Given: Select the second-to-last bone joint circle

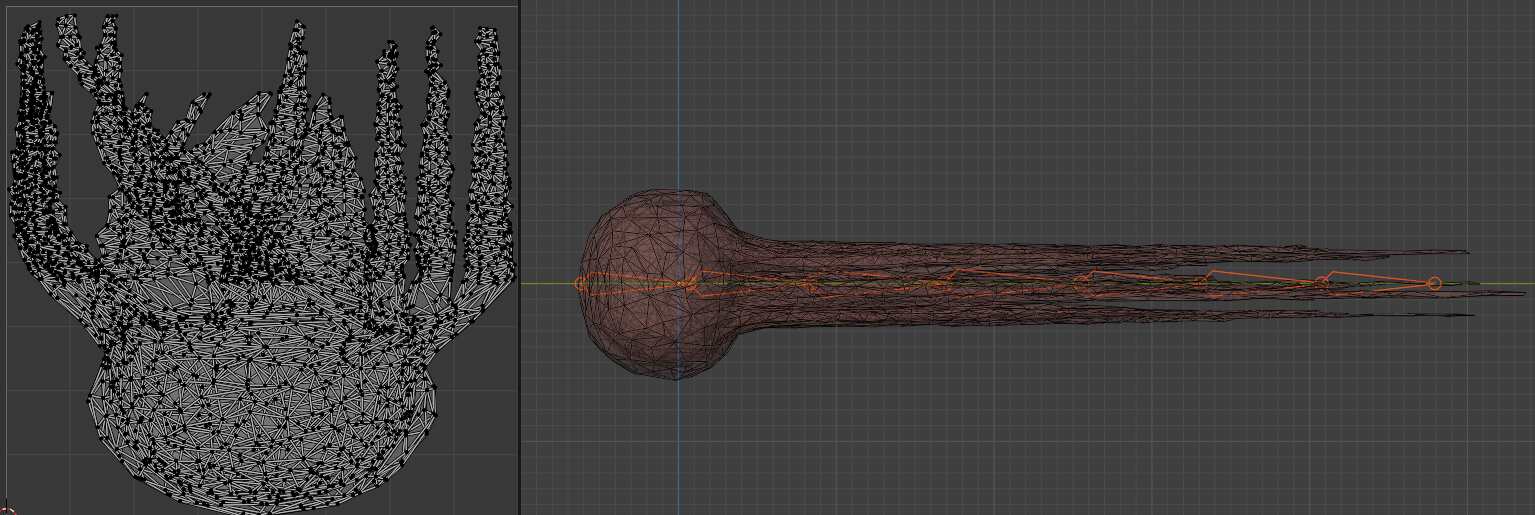Looking at the screenshot, I should pyautogui.click(x=1321, y=283).
